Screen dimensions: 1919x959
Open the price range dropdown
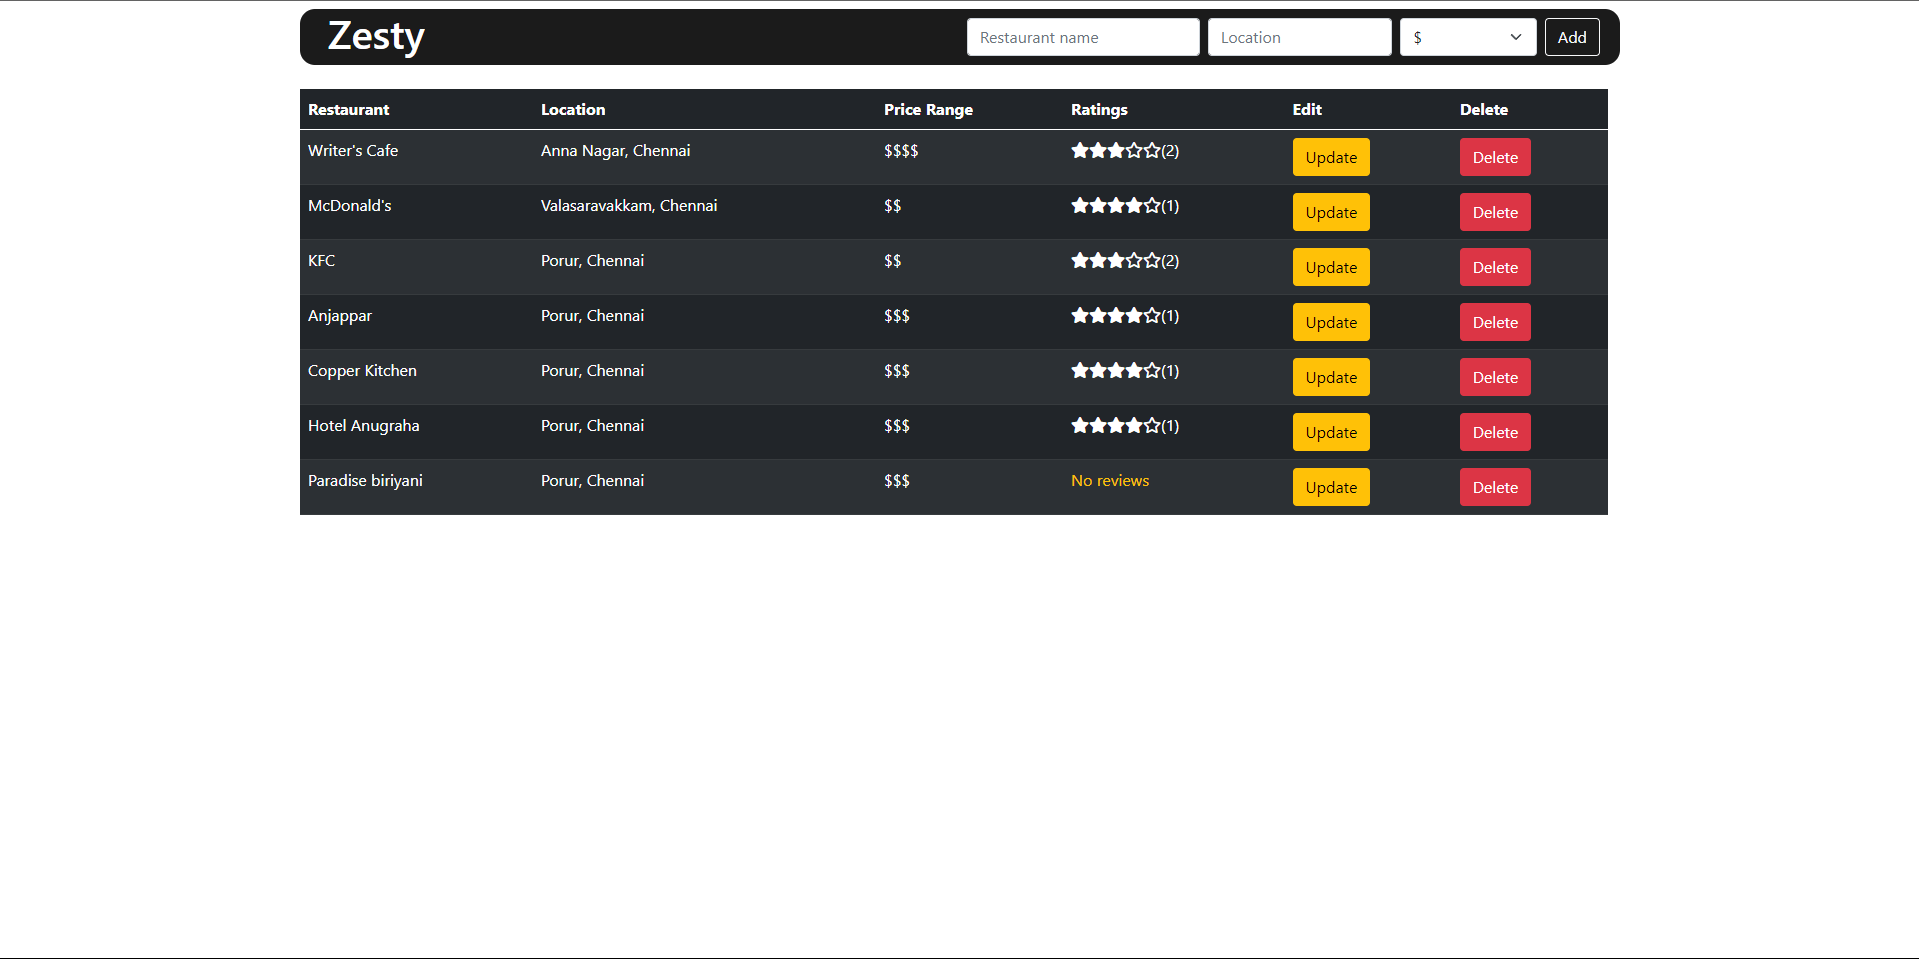coord(1468,37)
